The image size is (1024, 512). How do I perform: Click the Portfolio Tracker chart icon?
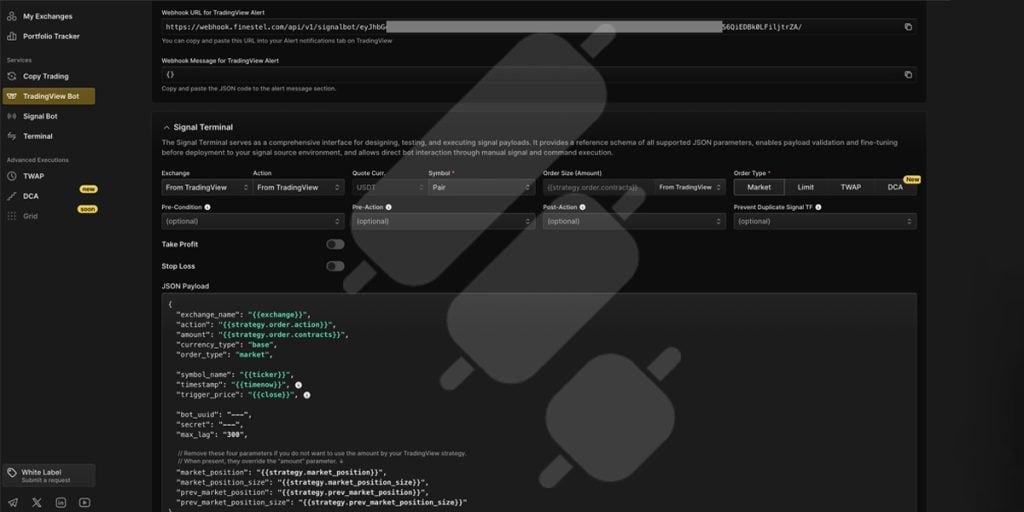click(x=12, y=37)
